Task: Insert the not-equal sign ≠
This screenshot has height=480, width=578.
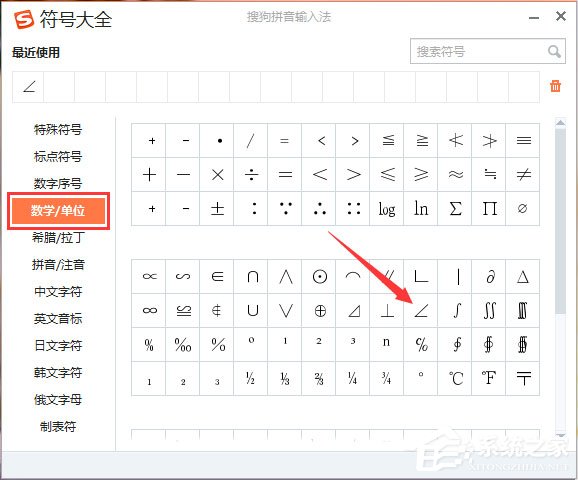Action: (x=523, y=174)
